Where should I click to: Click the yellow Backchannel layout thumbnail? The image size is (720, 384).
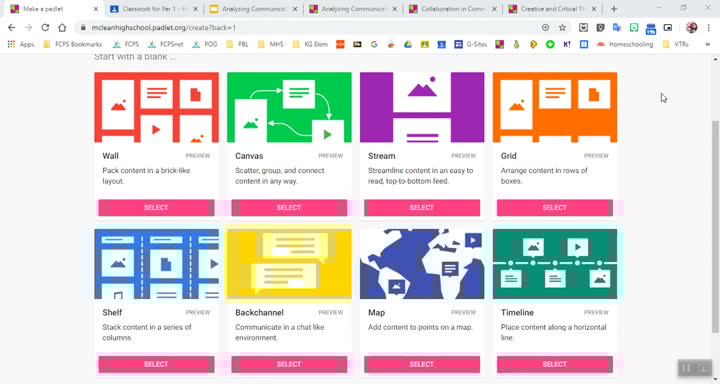(289, 264)
